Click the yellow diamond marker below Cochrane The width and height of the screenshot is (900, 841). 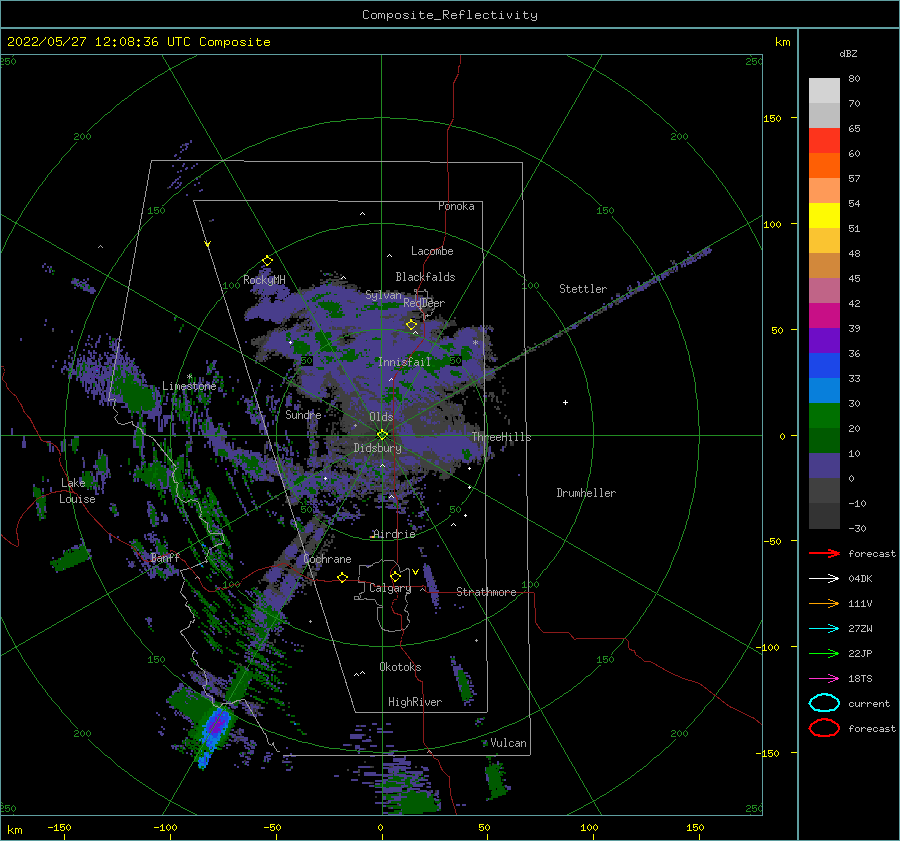click(x=343, y=577)
